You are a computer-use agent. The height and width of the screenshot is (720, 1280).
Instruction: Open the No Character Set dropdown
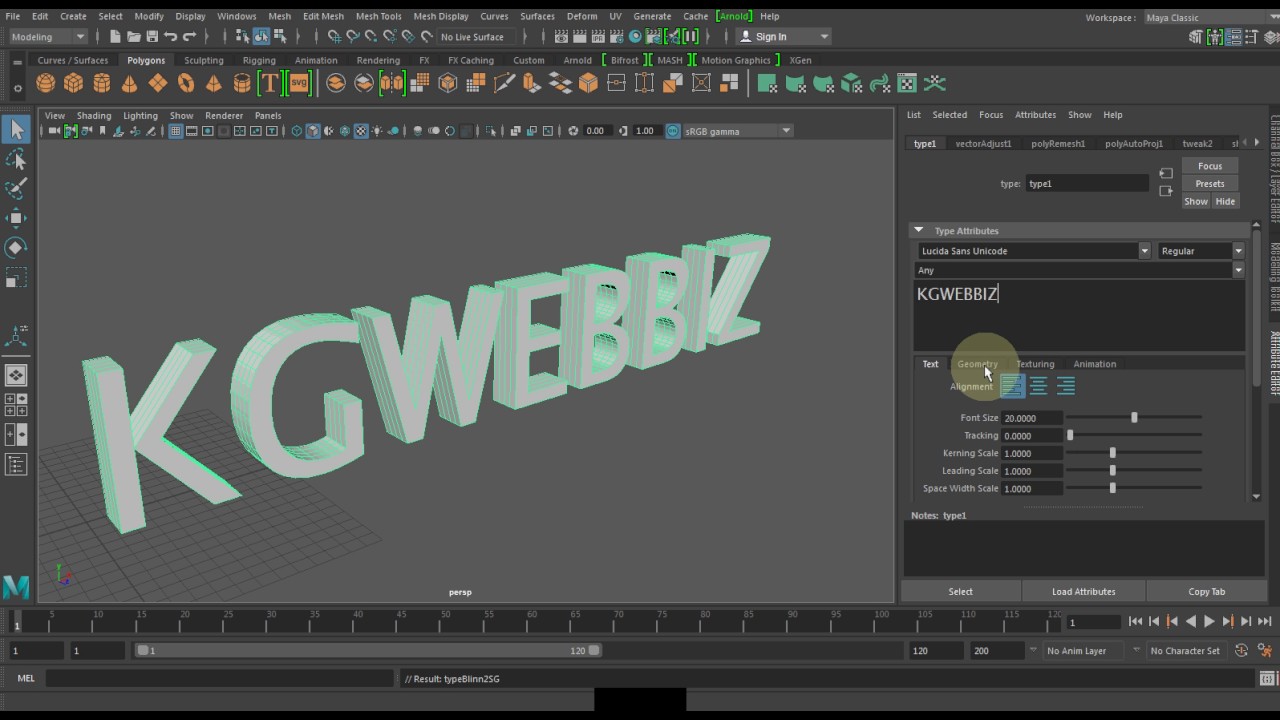point(1186,651)
